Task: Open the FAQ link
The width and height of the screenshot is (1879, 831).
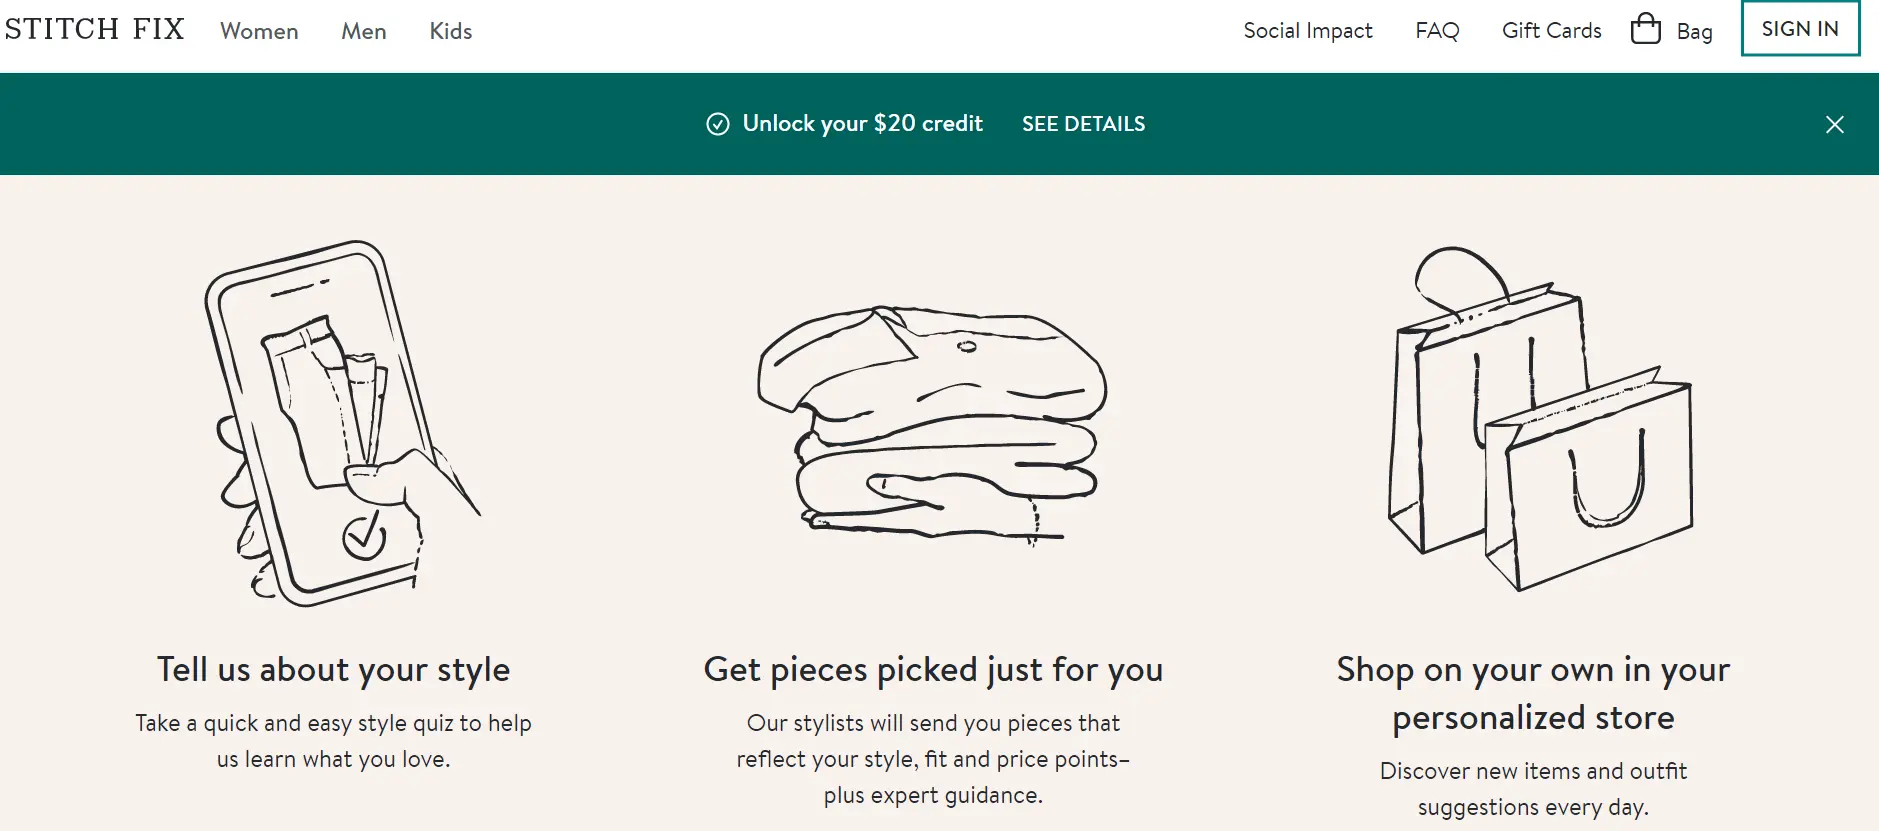Action: click(x=1437, y=31)
